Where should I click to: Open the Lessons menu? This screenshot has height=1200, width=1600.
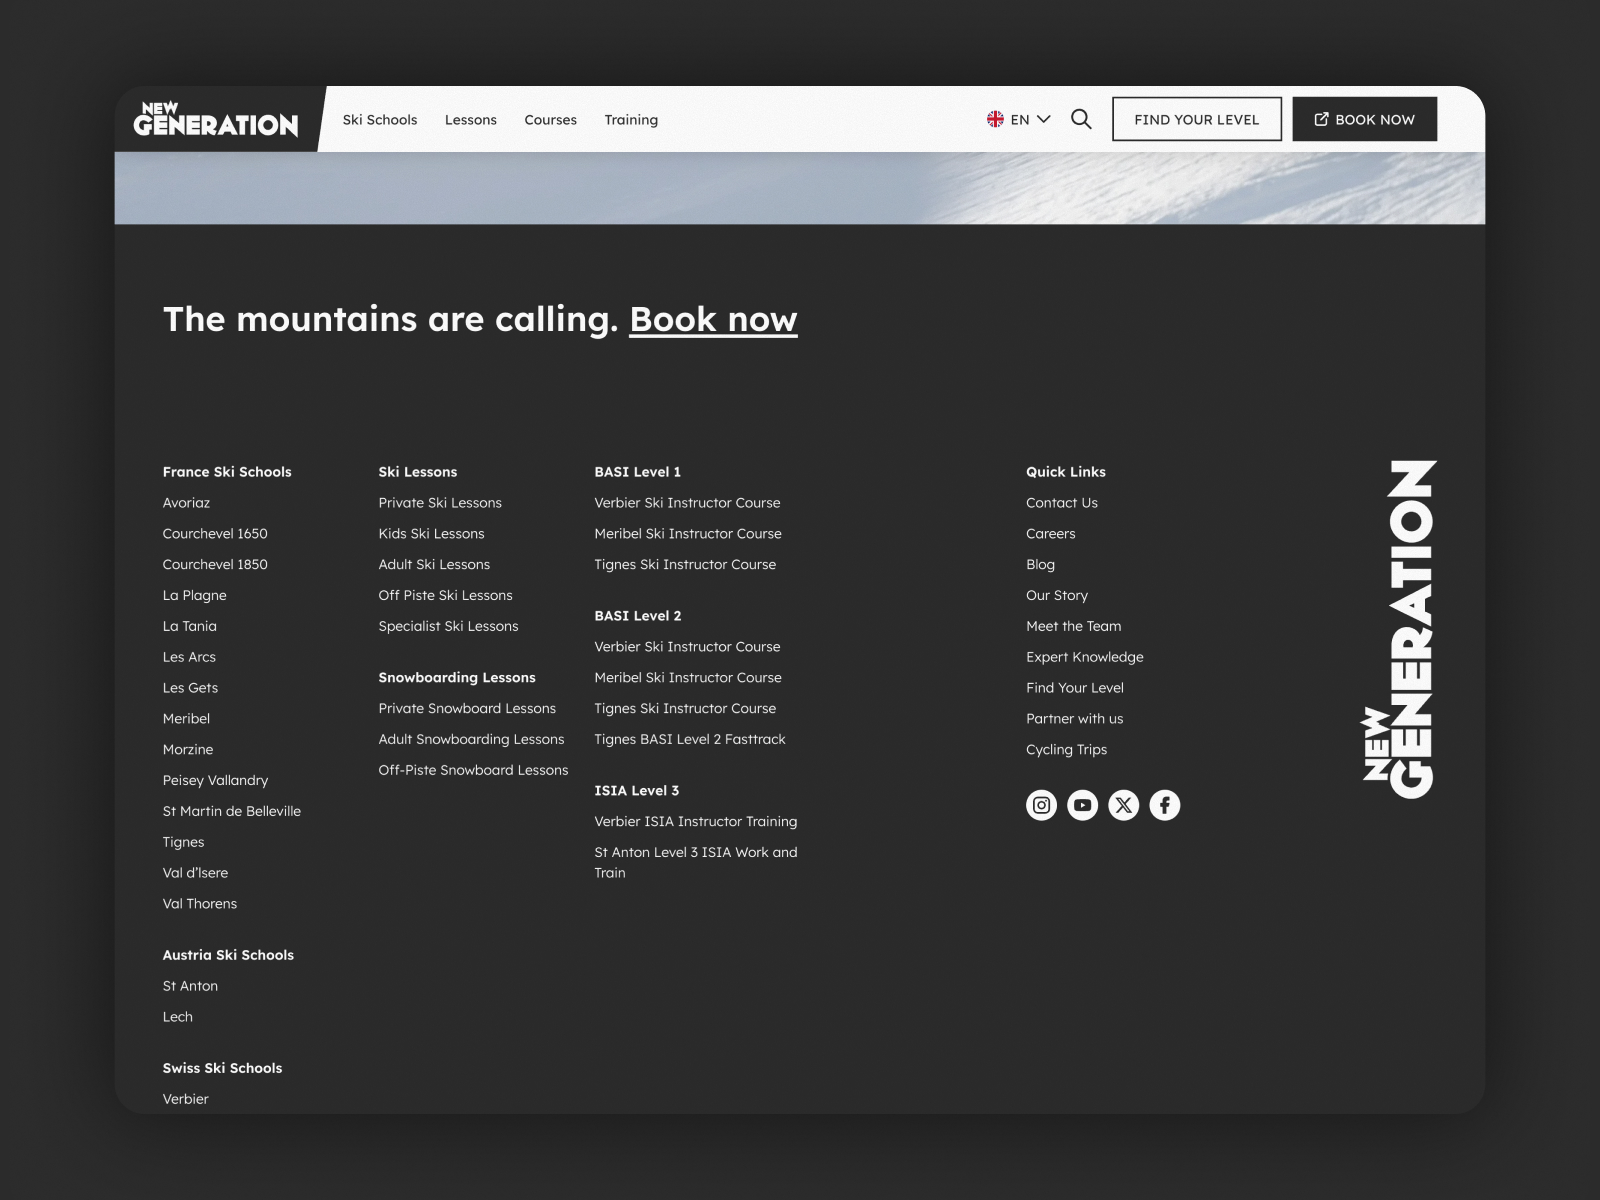point(471,119)
